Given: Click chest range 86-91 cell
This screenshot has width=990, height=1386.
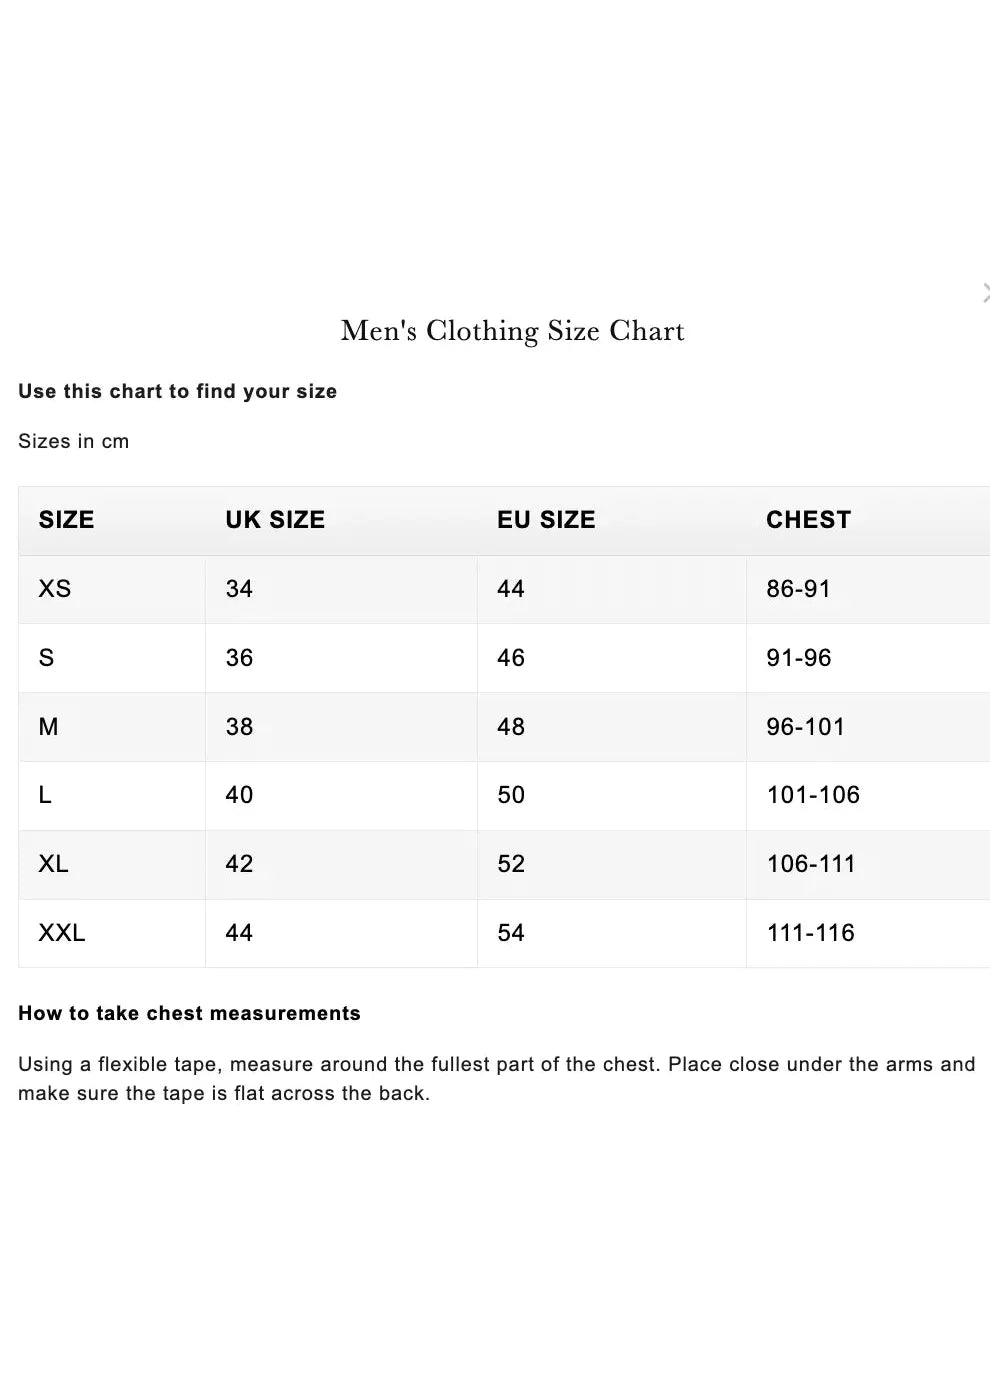Looking at the screenshot, I should (x=798, y=589).
